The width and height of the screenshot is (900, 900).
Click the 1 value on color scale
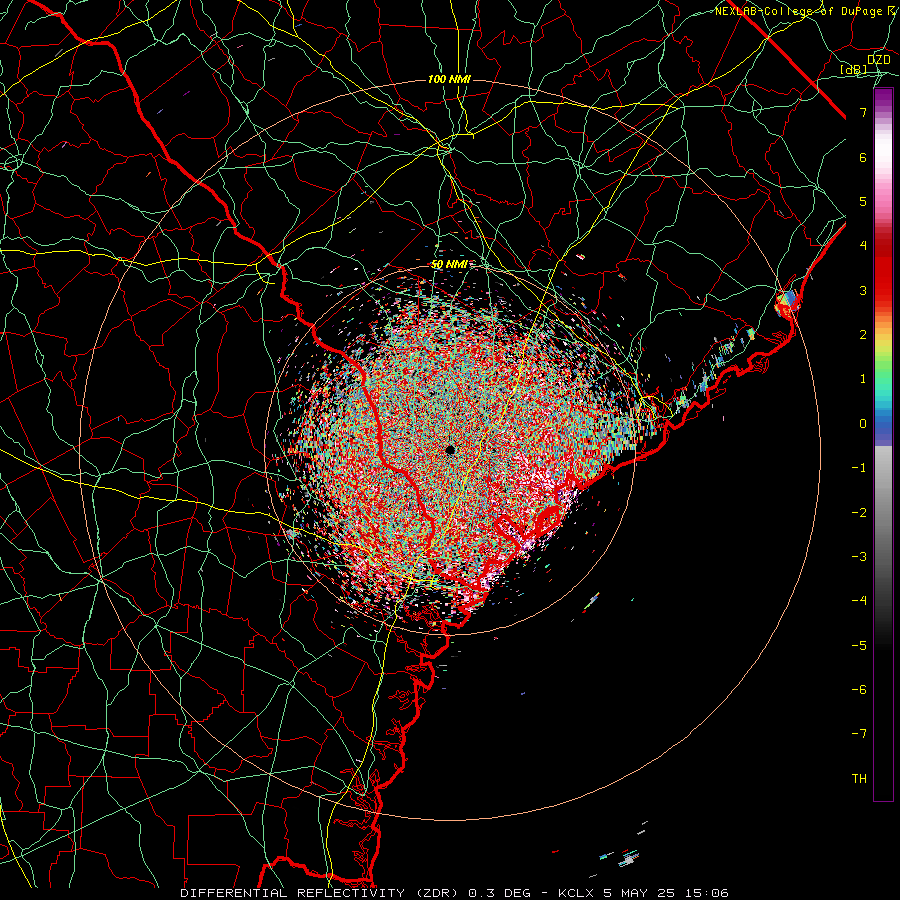click(x=863, y=379)
